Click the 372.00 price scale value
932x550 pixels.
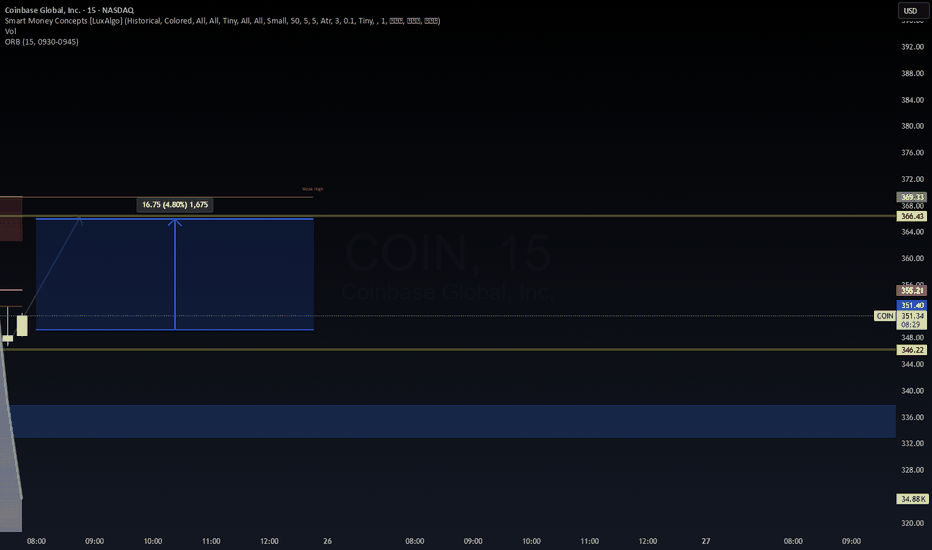pos(912,179)
